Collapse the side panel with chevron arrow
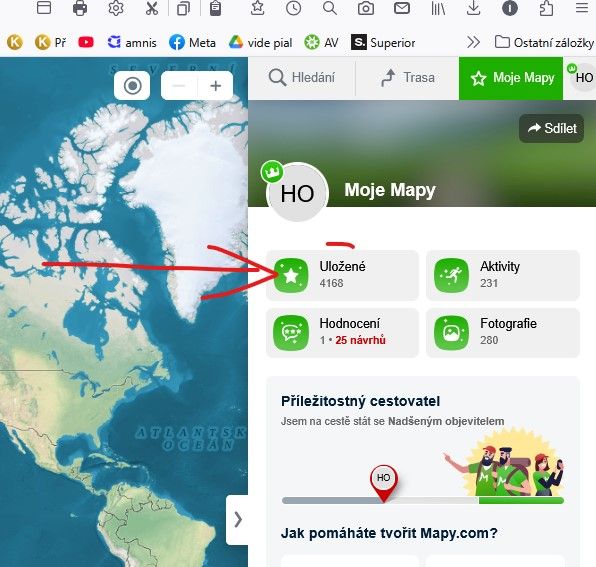 (x=238, y=519)
